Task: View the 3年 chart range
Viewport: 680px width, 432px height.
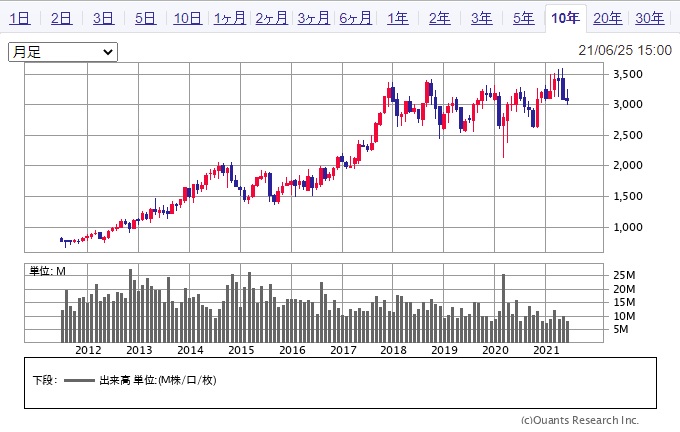Action: pos(482,18)
